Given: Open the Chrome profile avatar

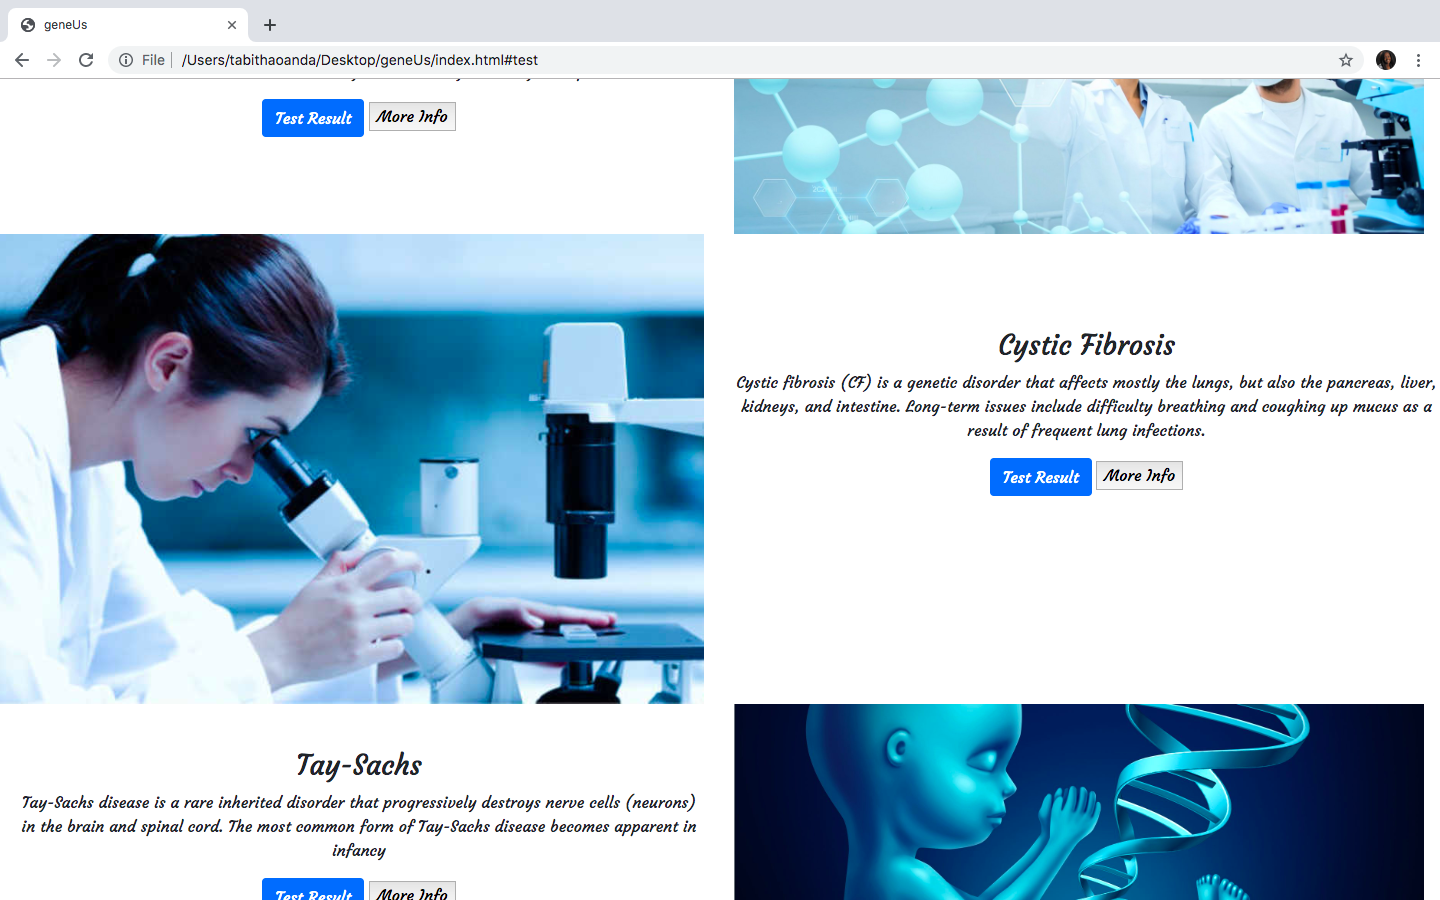Looking at the screenshot, I should 1385,60.
